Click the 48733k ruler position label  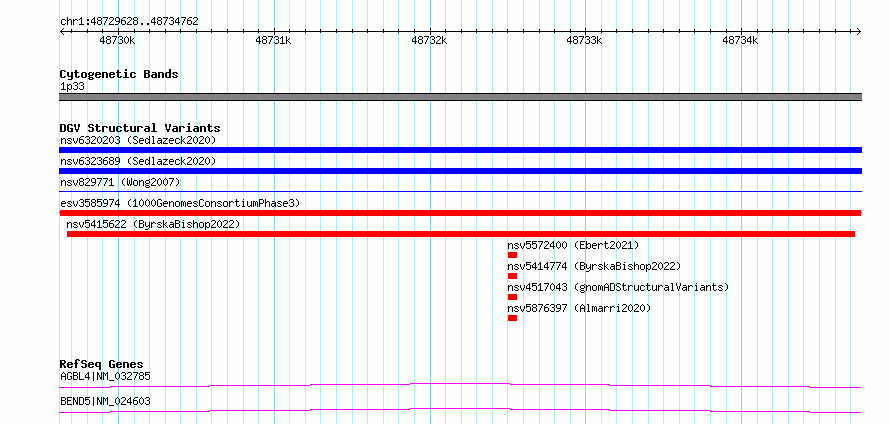coord(585,40)
